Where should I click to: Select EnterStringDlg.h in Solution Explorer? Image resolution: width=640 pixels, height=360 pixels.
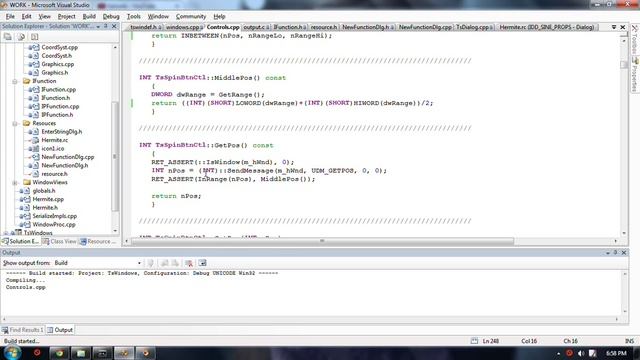pyautogui.click(x=62, y=132)
